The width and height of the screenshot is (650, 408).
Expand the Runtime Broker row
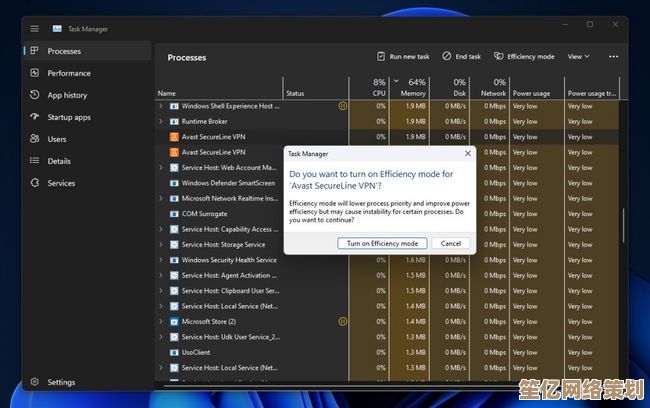coord(161,121)
